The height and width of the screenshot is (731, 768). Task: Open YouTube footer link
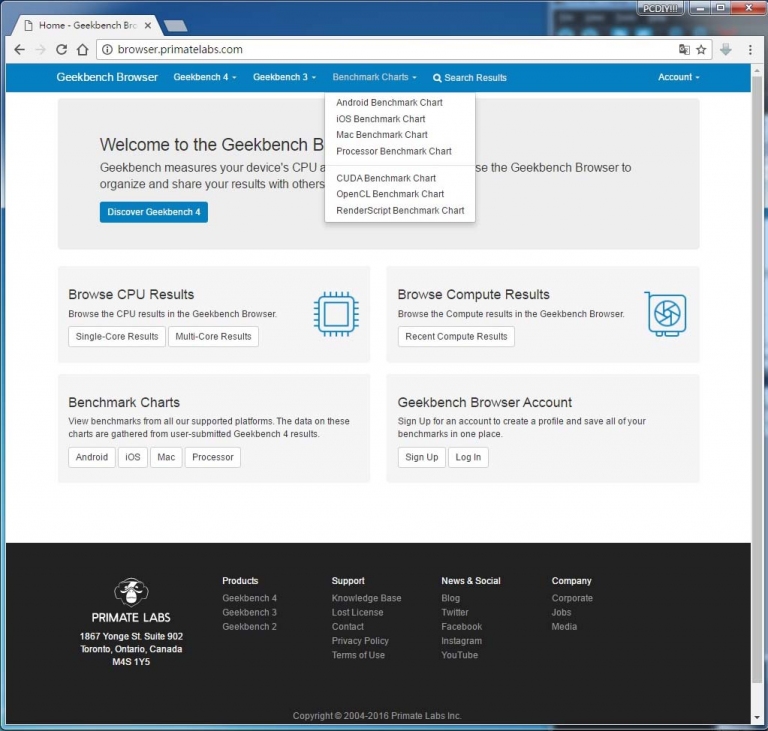(x=459, y=655)
